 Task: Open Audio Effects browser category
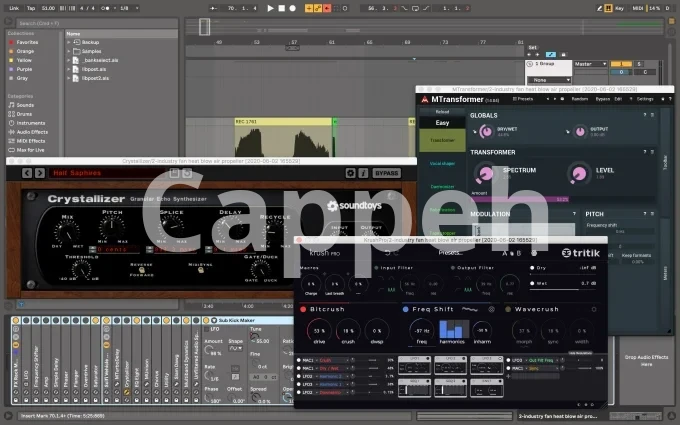[x=30, y=131]
